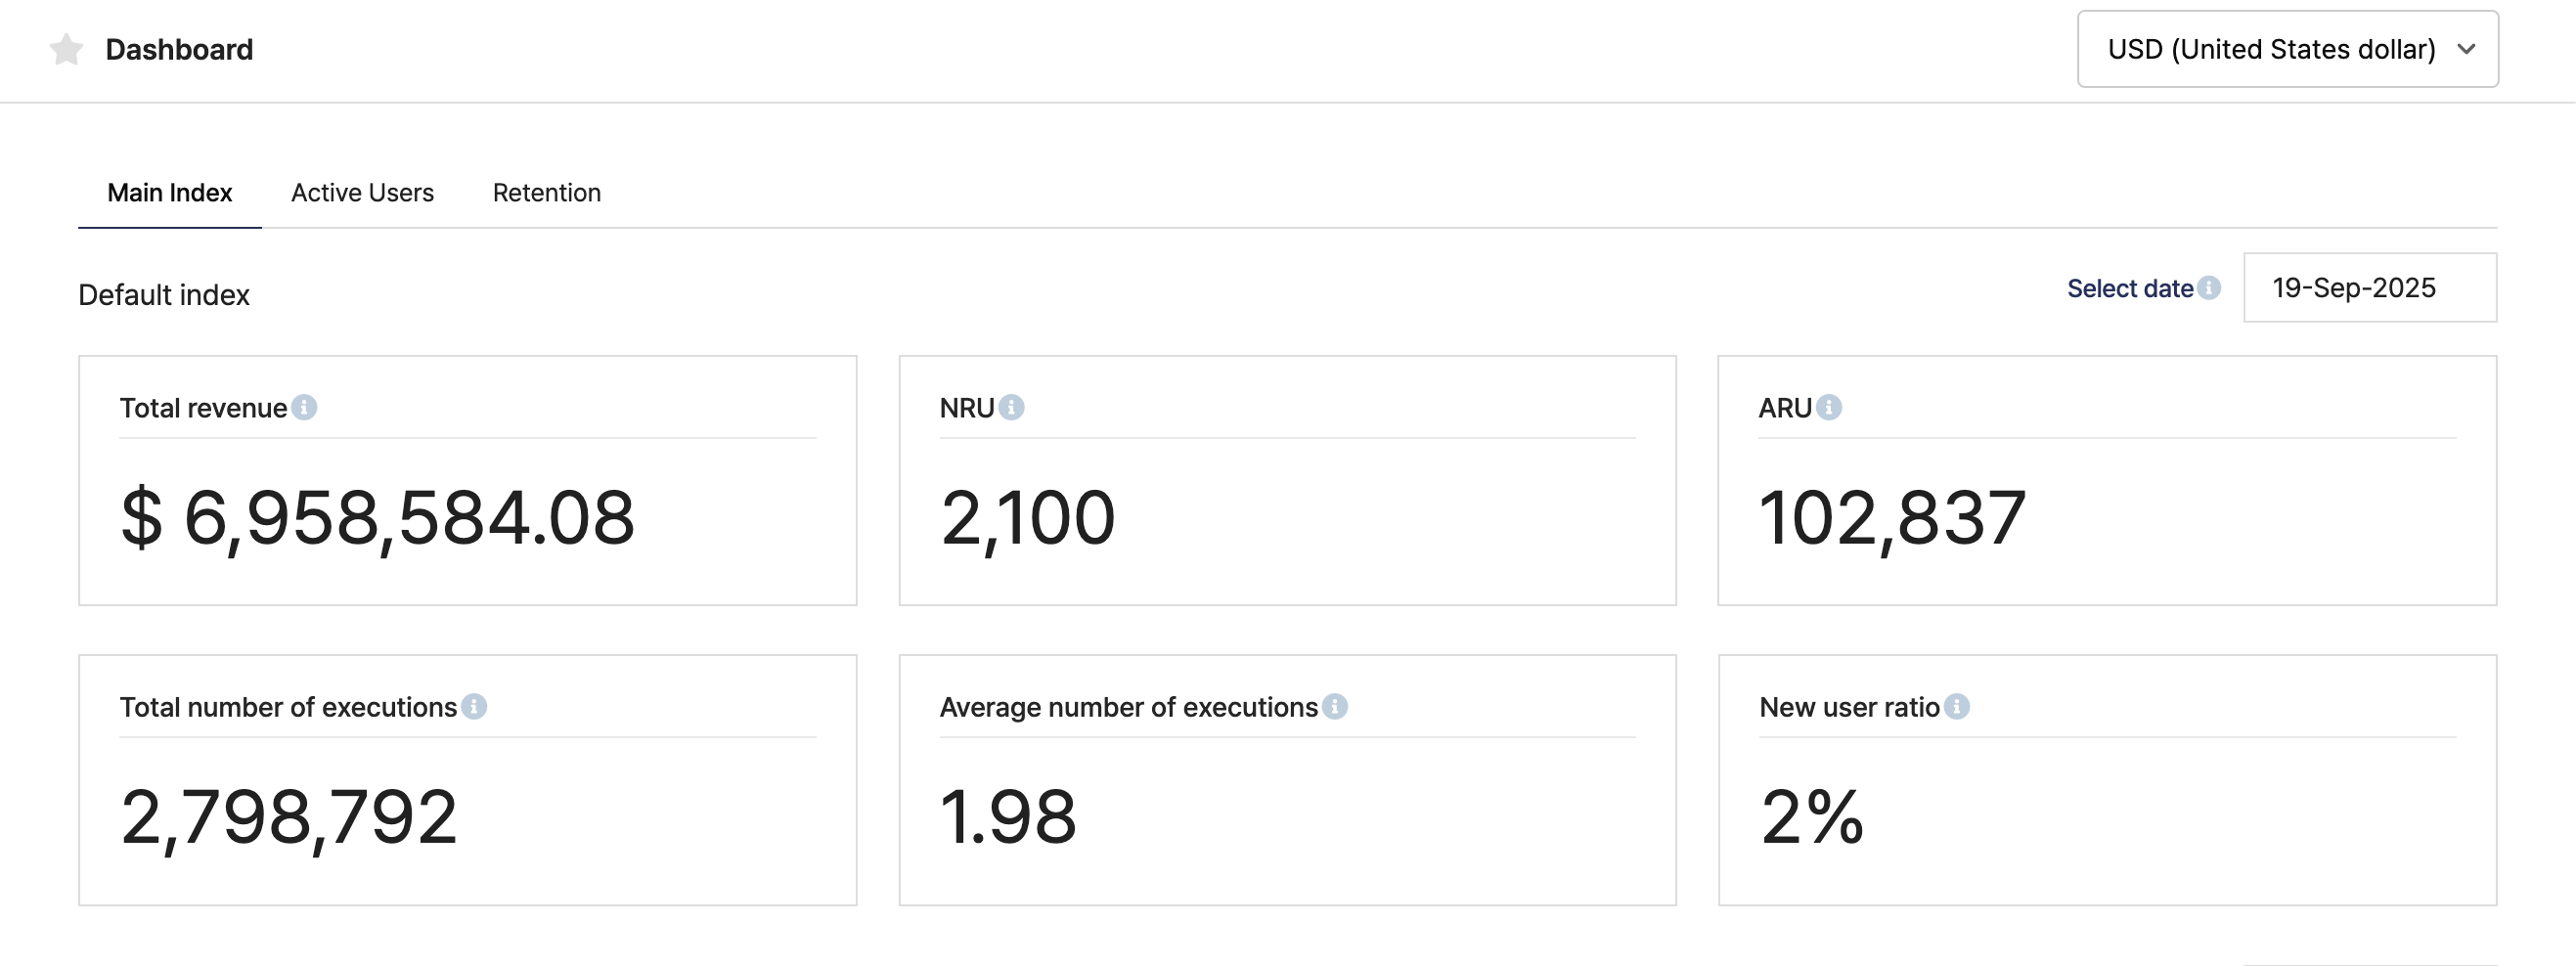Image resolution: width=2576 pixels, height=966 pixels.
Task: Click the info icon next to NRU
Action: click(1011, 407)
